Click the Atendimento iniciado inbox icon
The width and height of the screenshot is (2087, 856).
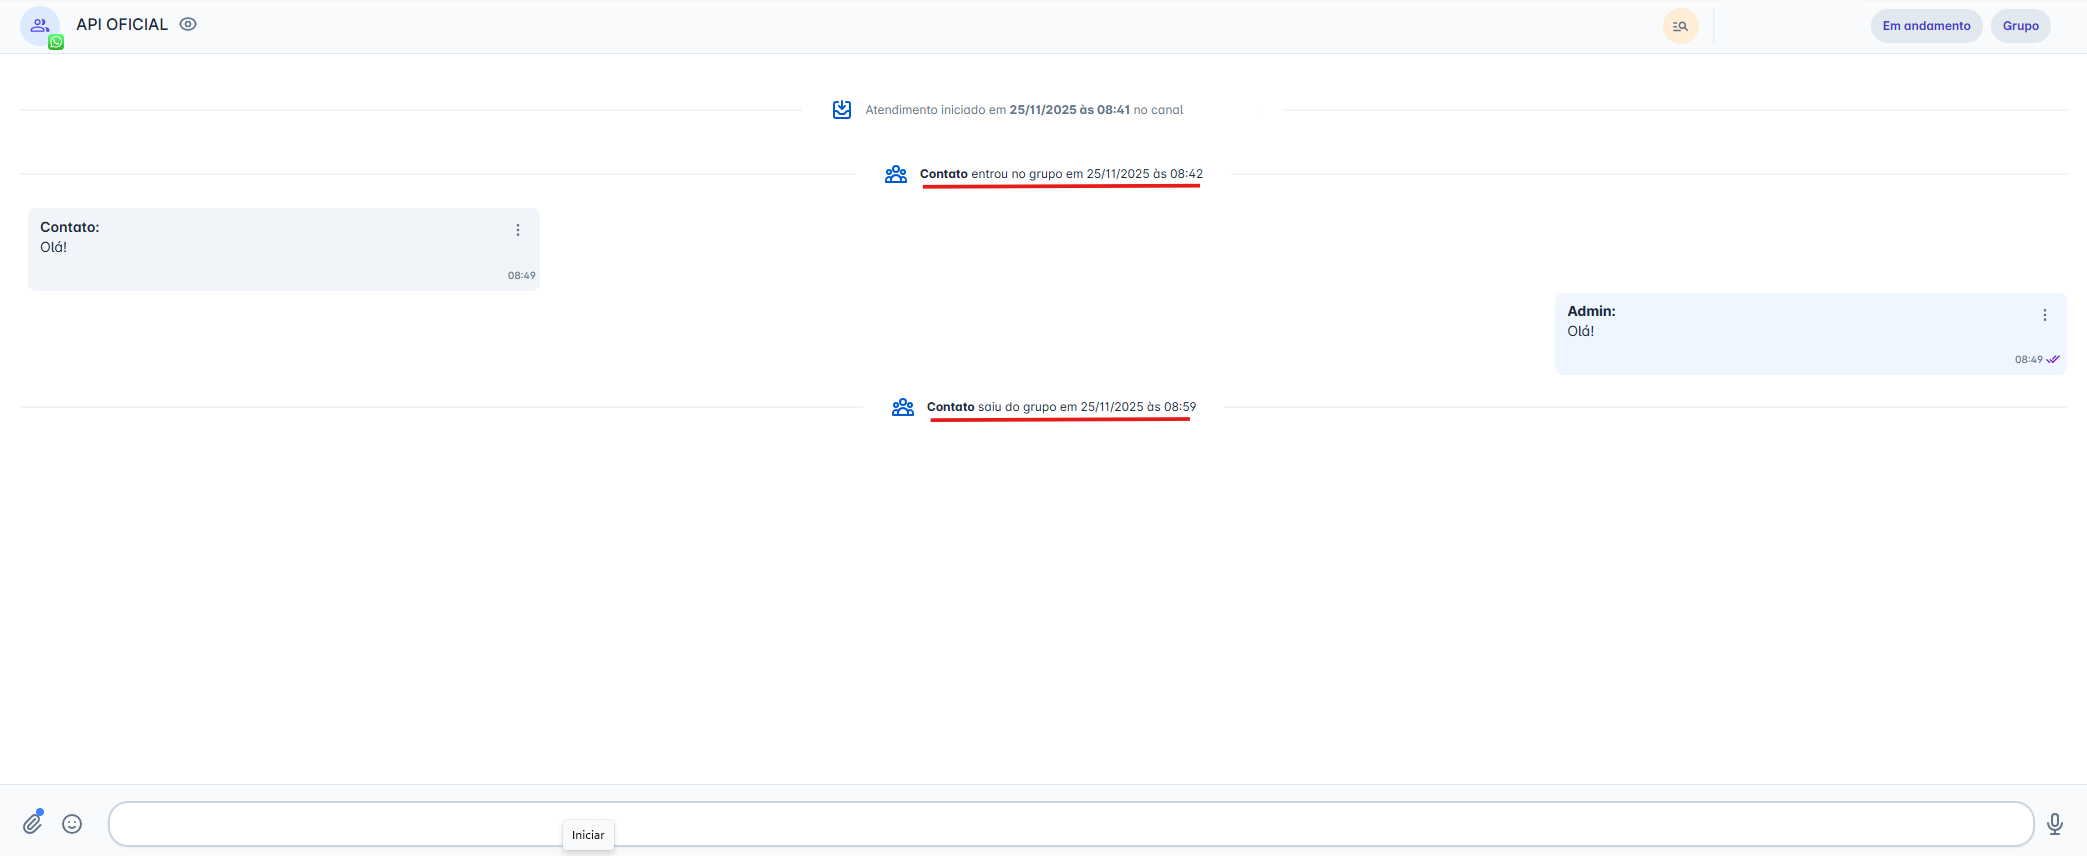coord(842,109)
